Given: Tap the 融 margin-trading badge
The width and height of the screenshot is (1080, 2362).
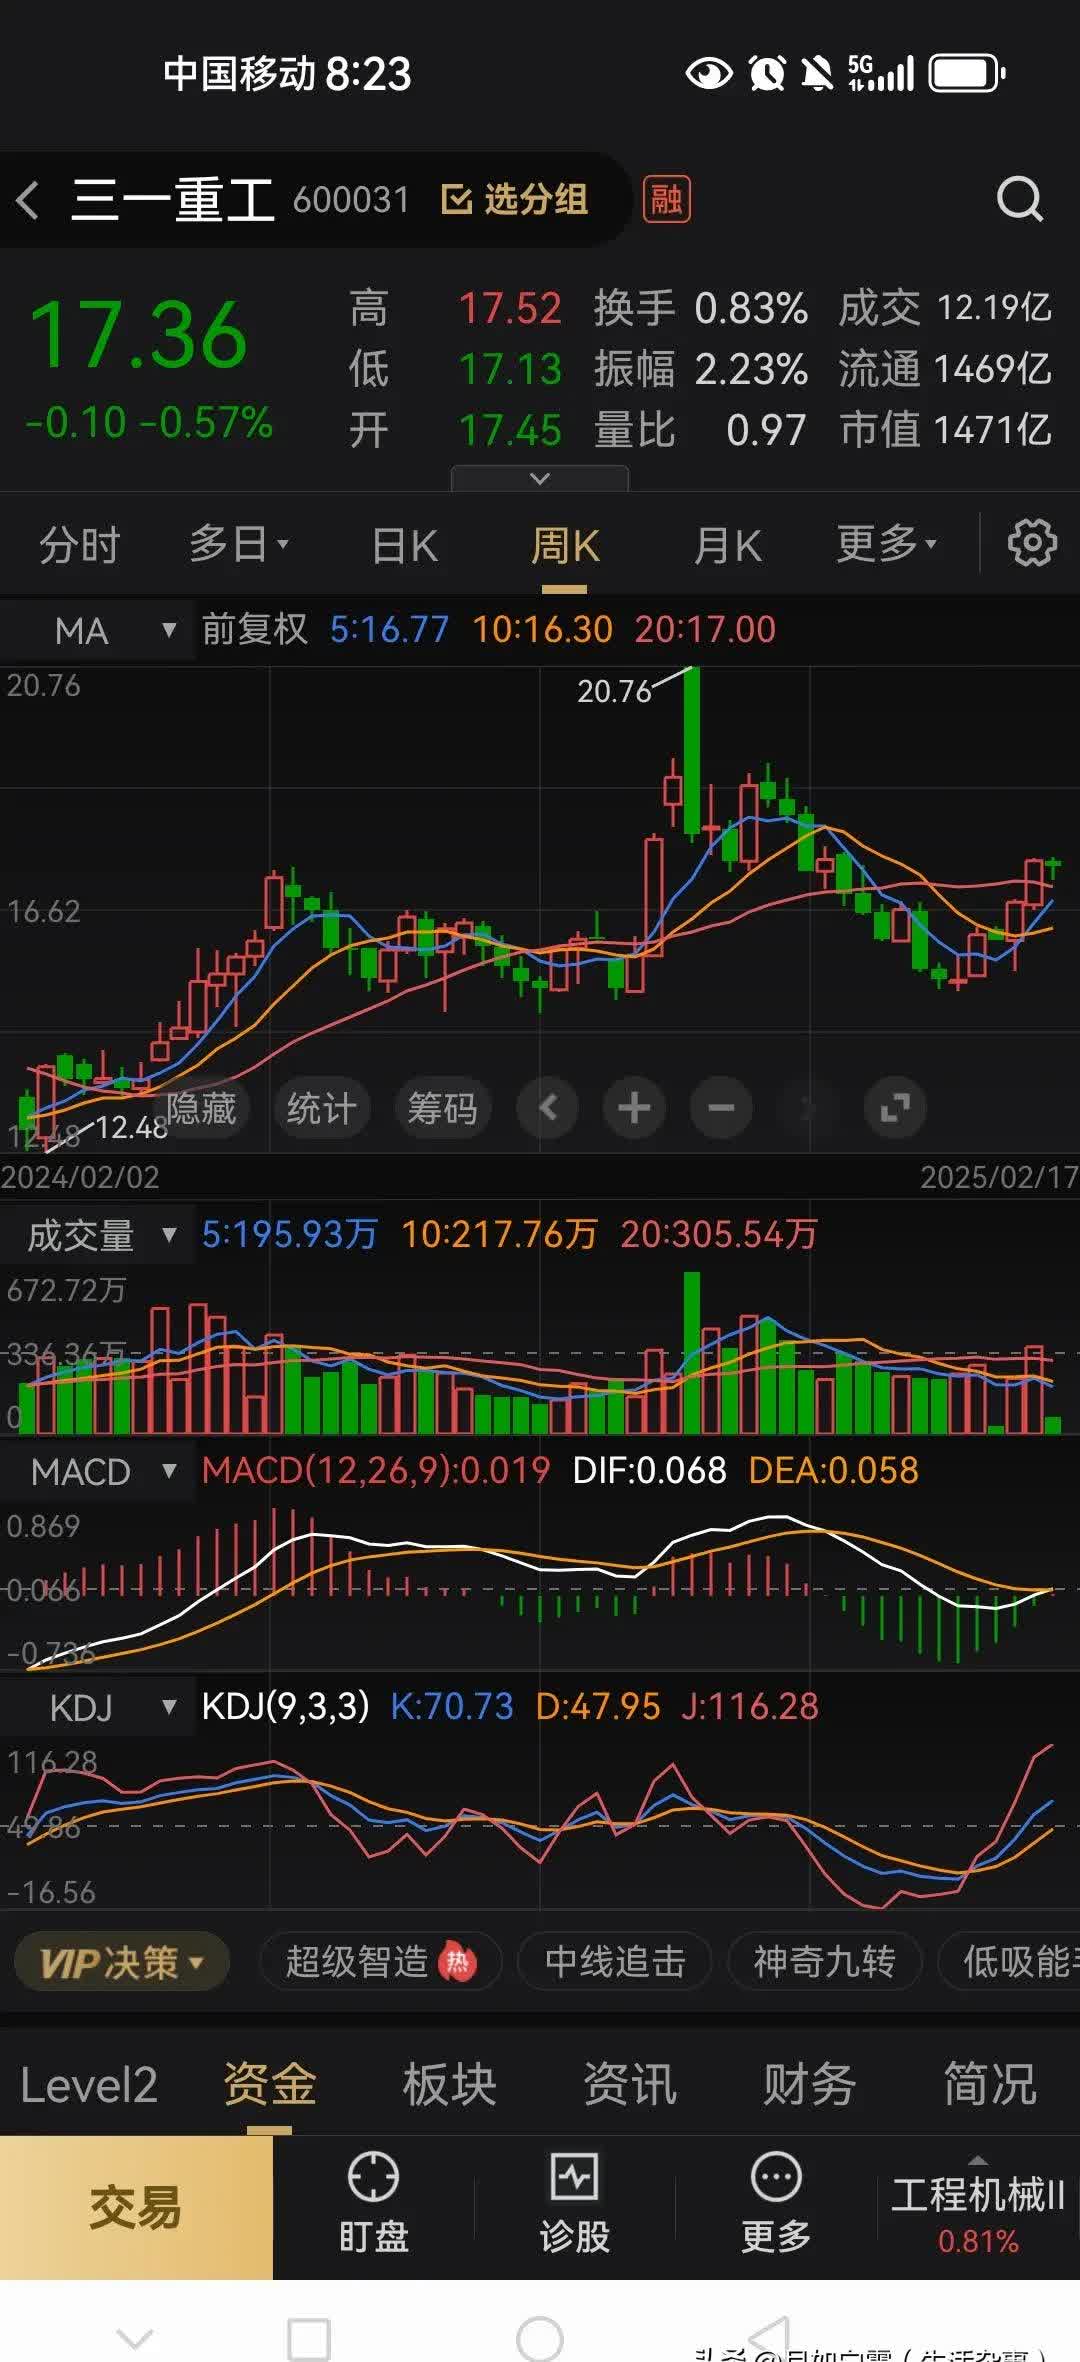Looking at the screenshot, I should (x=666, y=199).
